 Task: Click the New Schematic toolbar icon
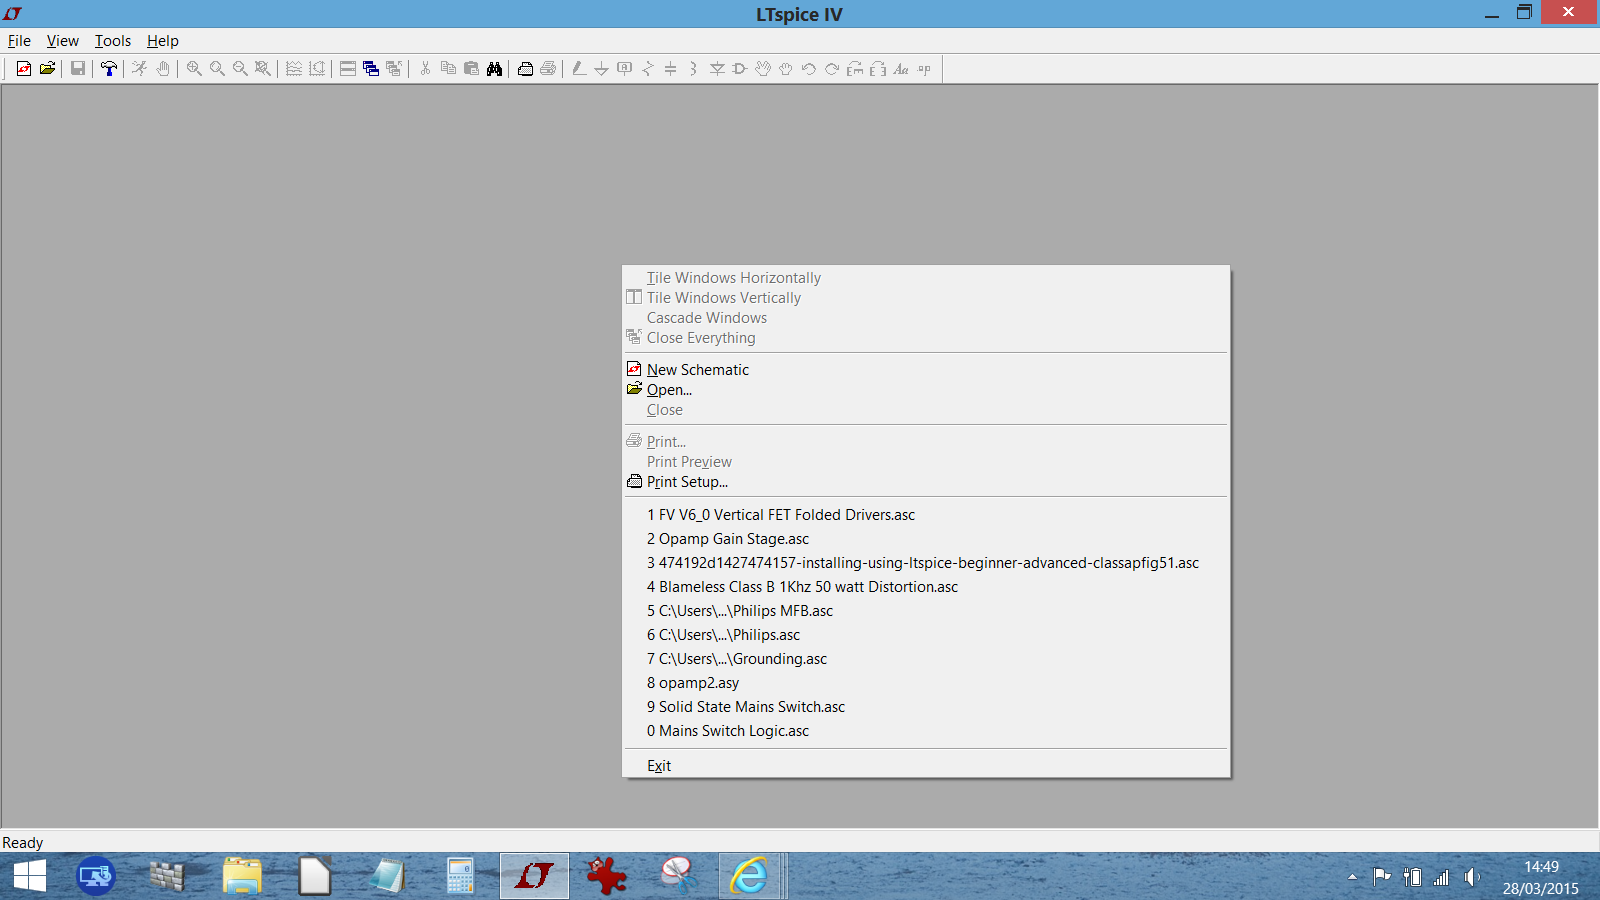tap(24, 69)
